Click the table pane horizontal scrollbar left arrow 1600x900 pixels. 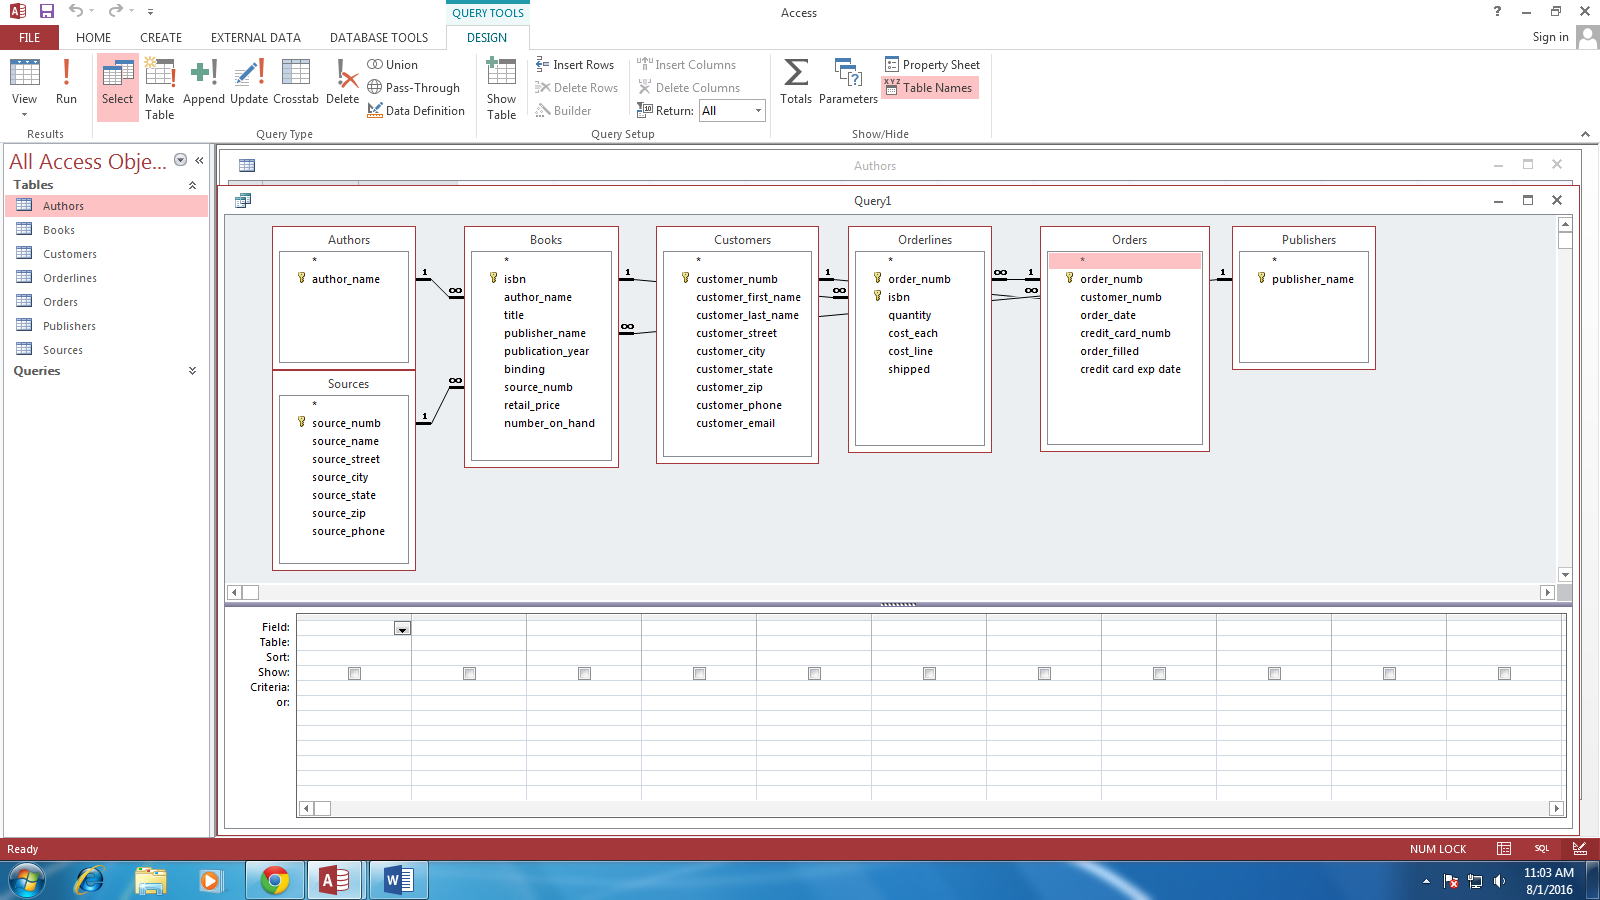(x=235, y=592)
